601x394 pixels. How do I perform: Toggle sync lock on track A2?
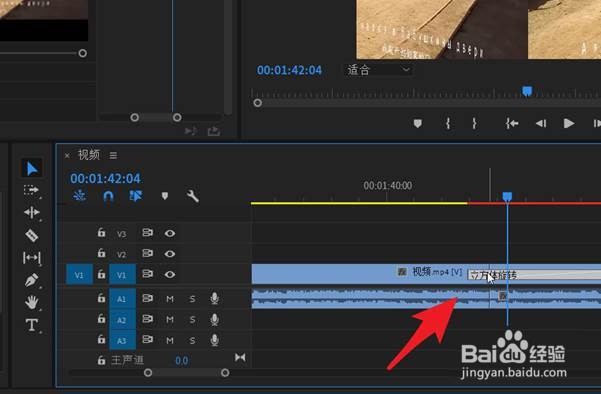(x=148, y=319)
